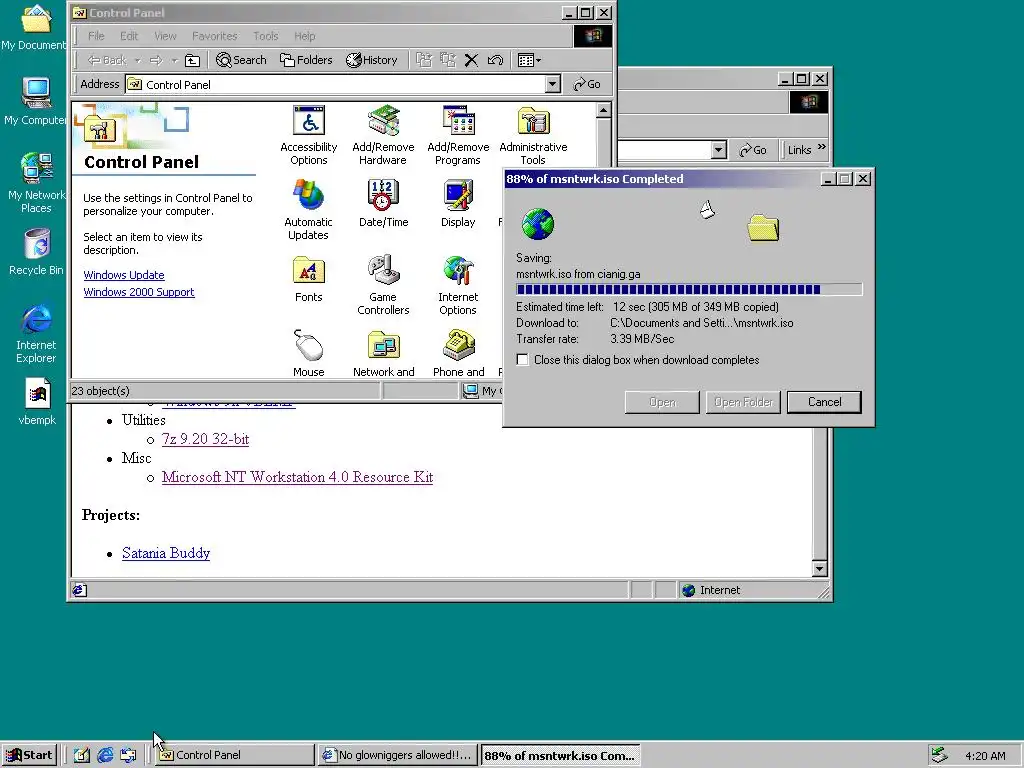
Task: Open the Accessibility Options applet
Action: coord(309,135)
